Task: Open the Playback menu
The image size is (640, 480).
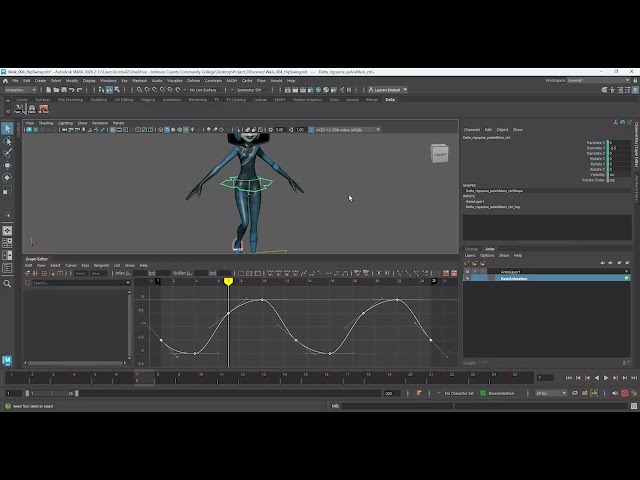Action: [139, 81]
